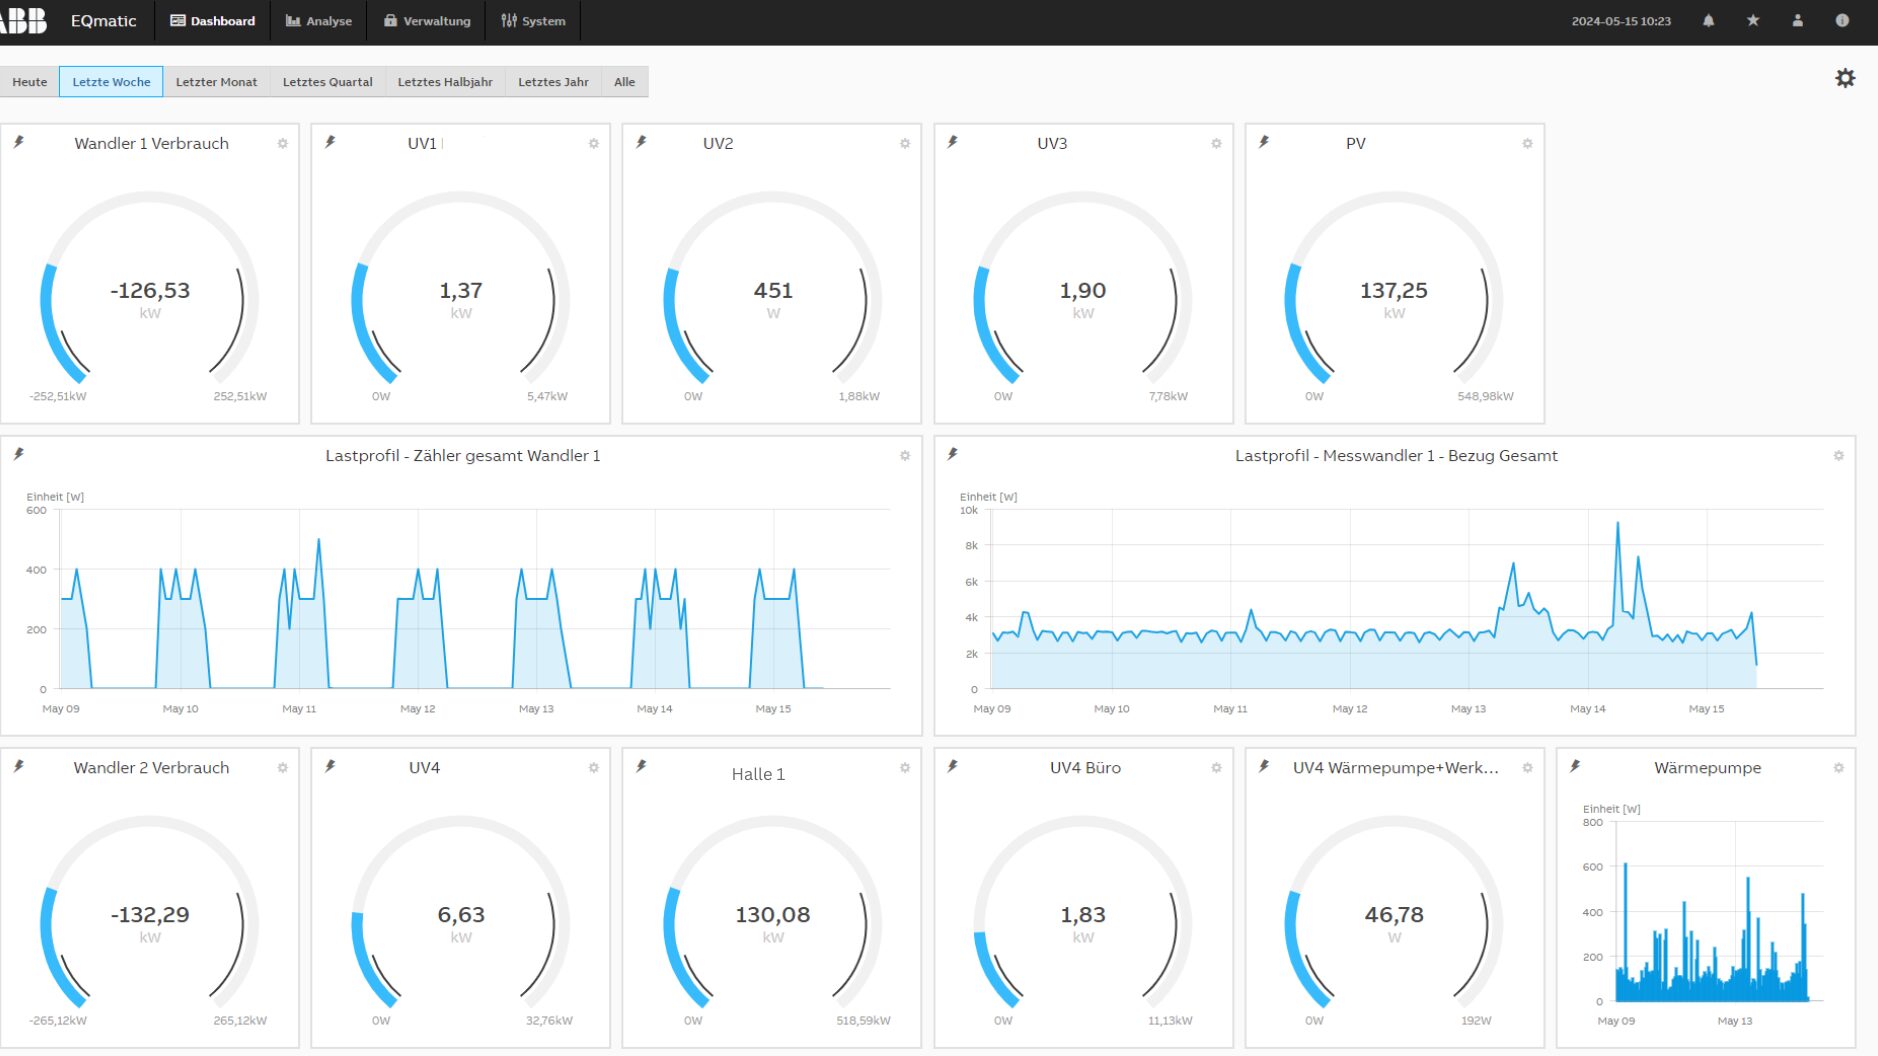1878x1056 pixels.
Task: Open the Analyse menu
Action: (x=319, y=21)
